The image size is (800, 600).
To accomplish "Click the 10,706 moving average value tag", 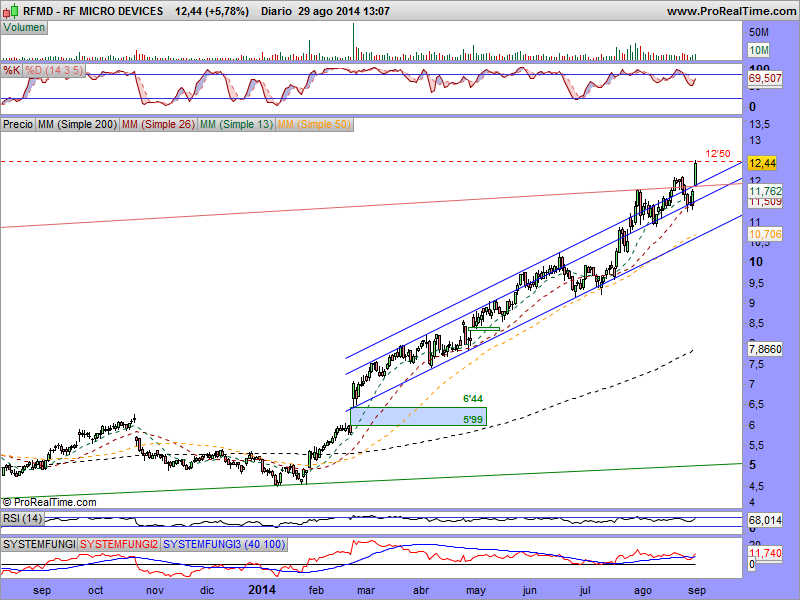I will pos(765,234).
